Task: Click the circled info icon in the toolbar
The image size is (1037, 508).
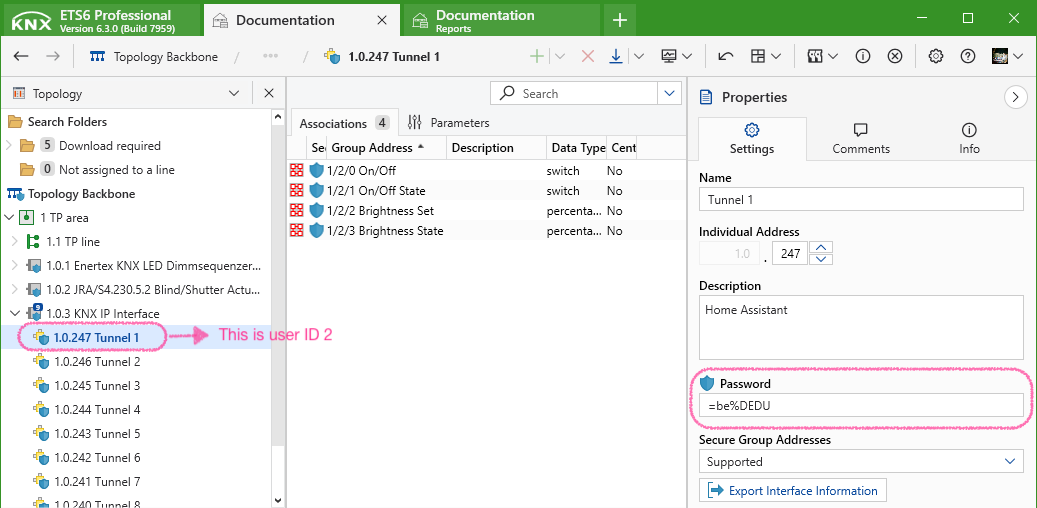Action: point(863,56)
